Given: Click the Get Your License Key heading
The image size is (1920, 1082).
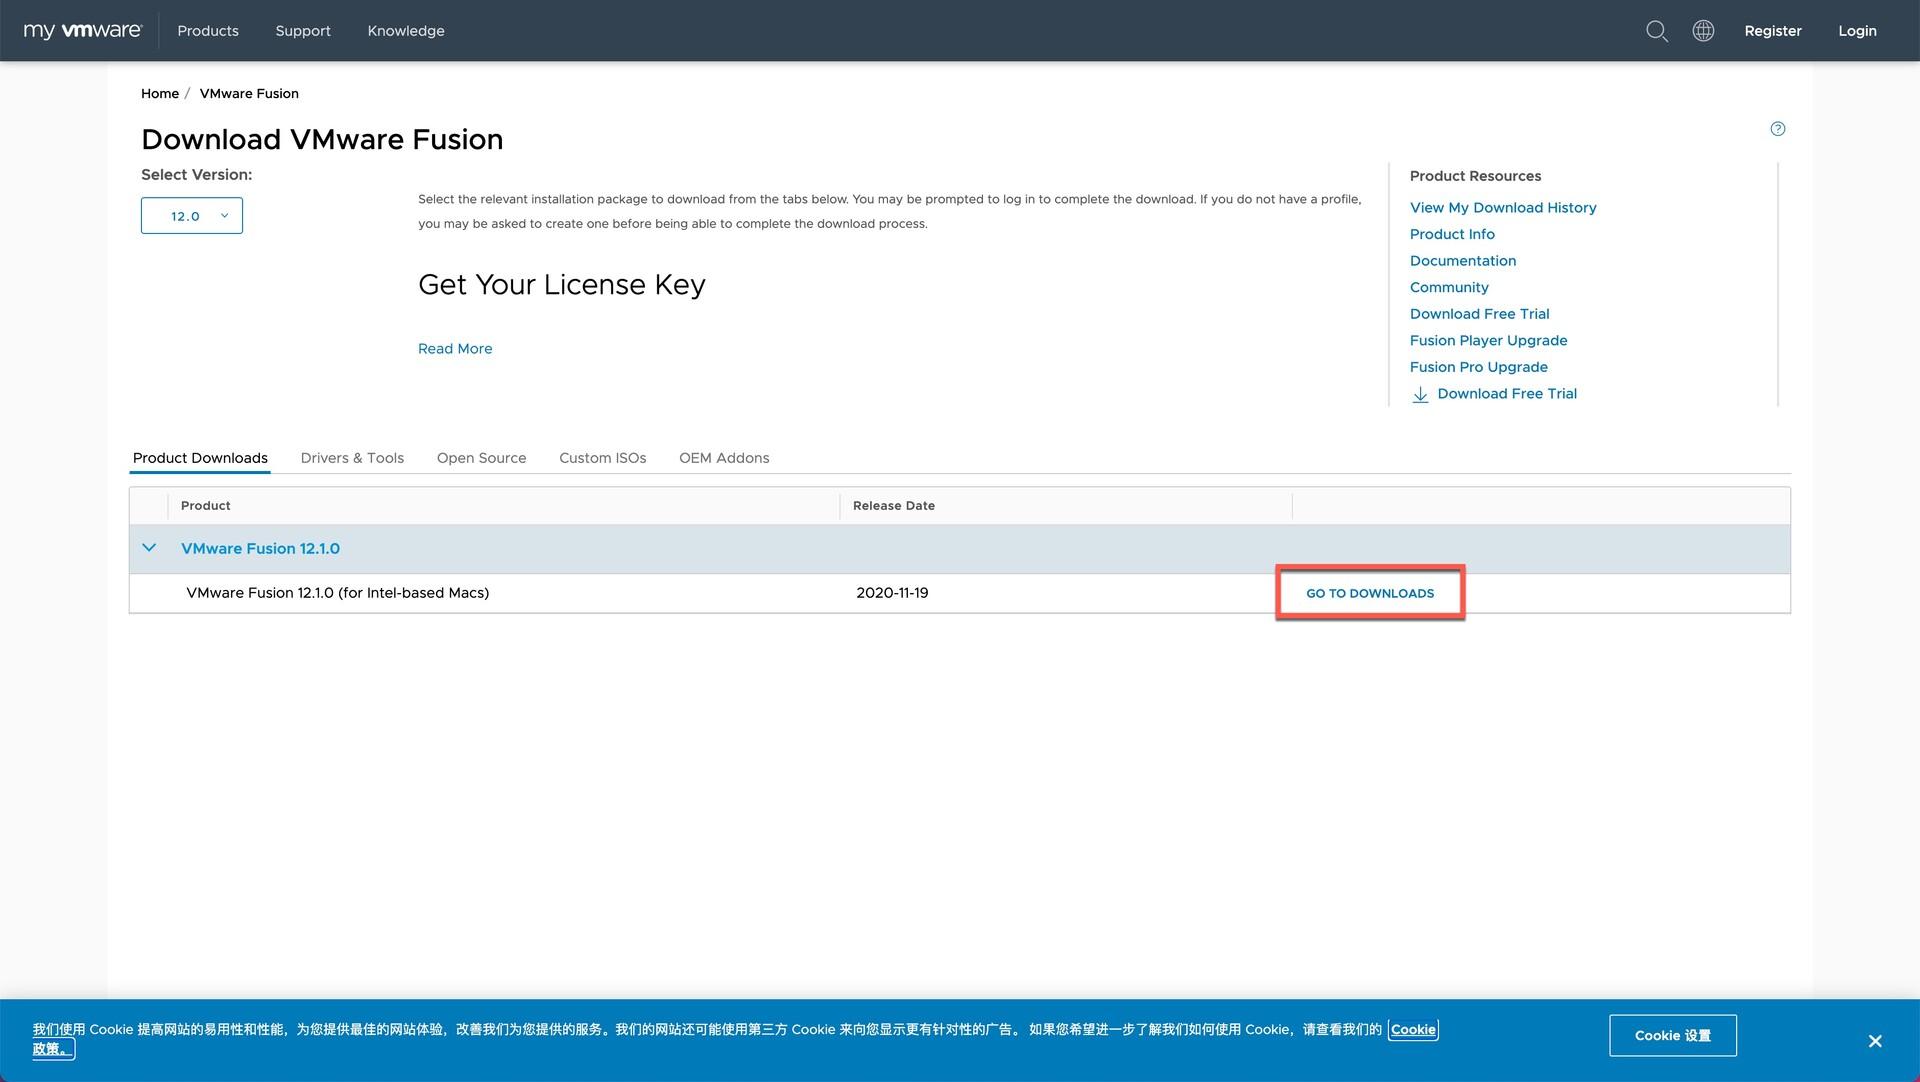Looking at the screenshot, I should [x=562, y=285].
